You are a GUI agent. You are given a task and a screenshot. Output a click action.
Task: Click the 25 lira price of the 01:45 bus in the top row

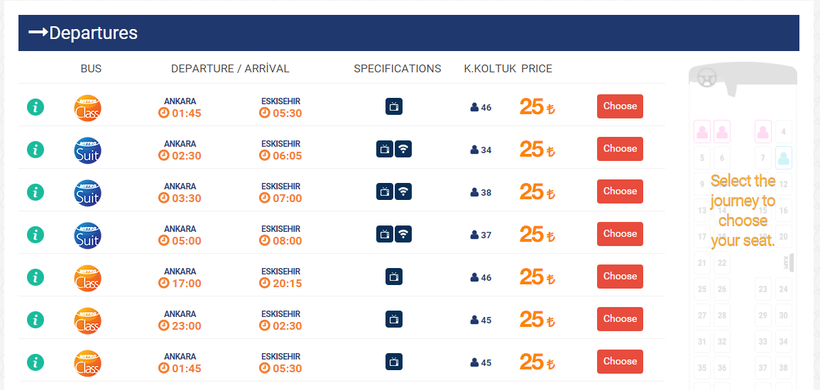[537, 107]
